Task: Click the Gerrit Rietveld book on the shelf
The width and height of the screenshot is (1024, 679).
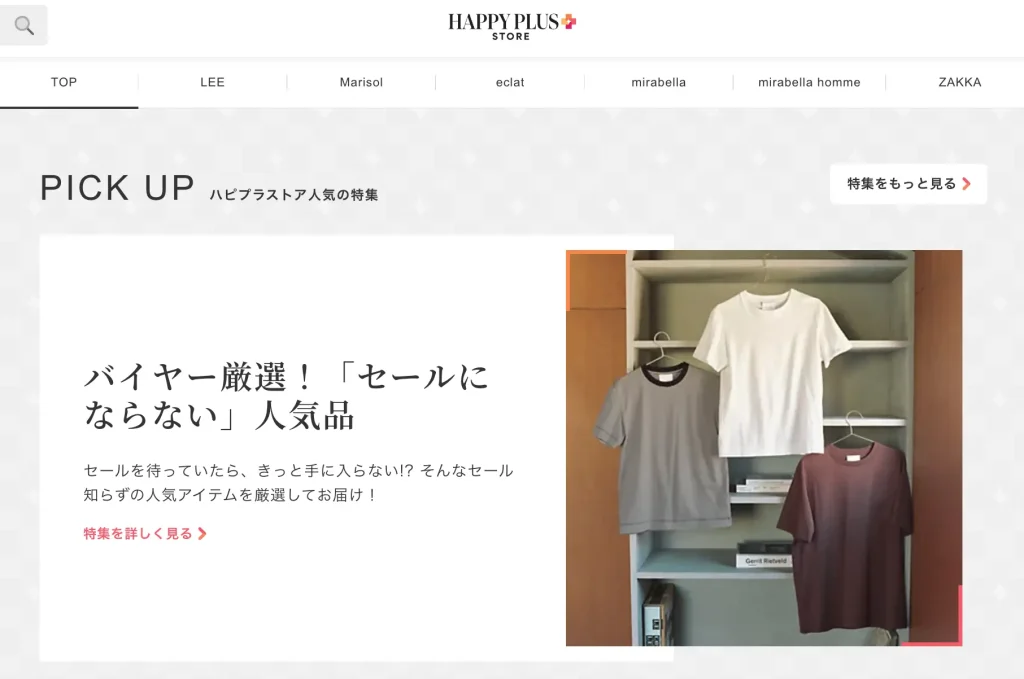Action: coord(766,560)
